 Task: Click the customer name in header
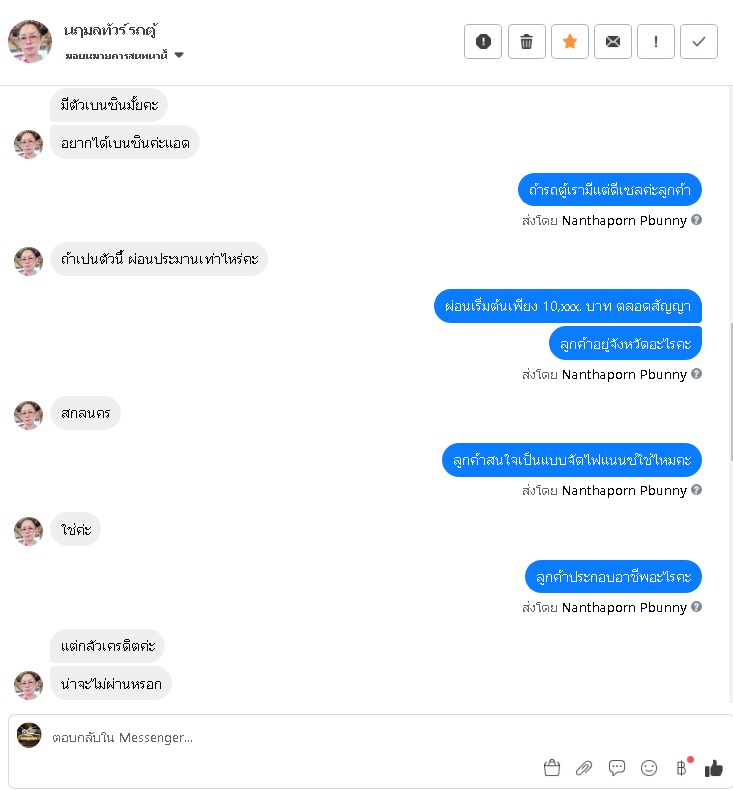[x=110, y=31]
